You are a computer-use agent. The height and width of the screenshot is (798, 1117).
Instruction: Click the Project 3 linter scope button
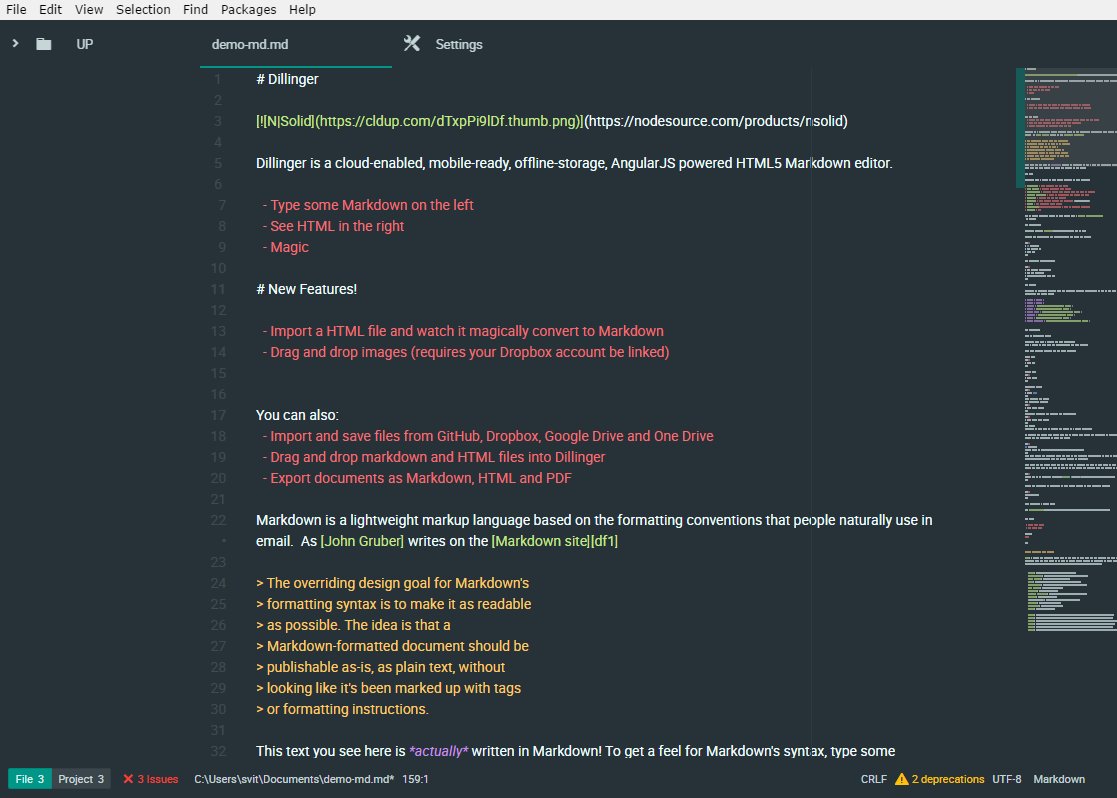[x=81, y=779]
